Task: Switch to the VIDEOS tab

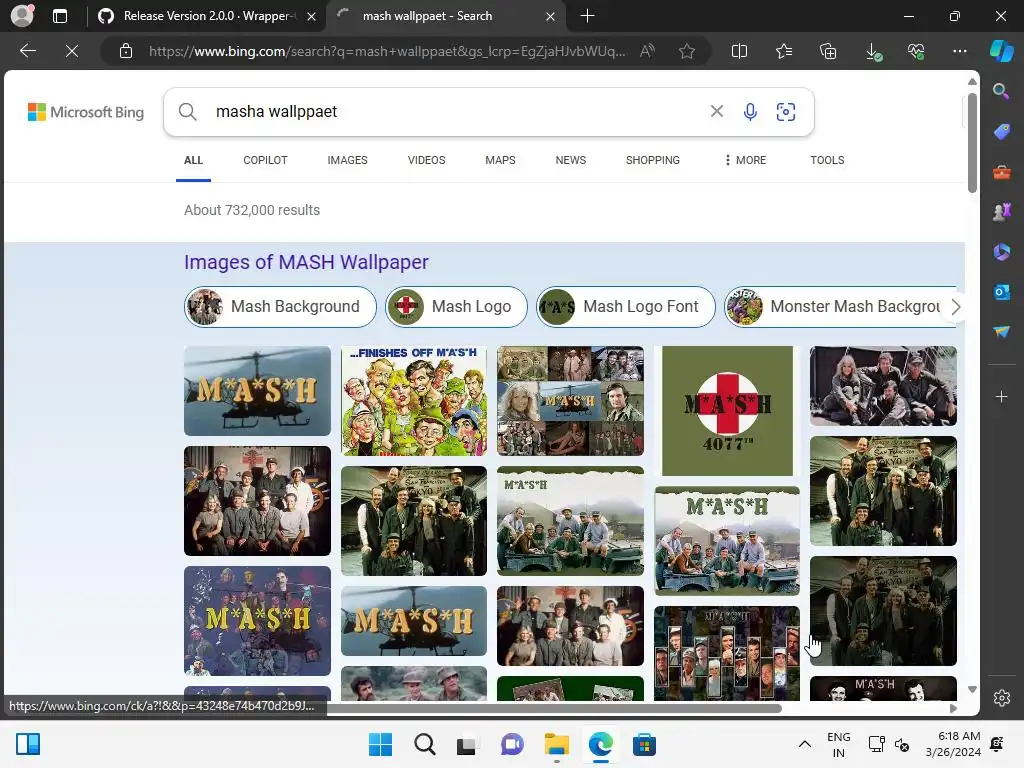Action: pos(426,160)
